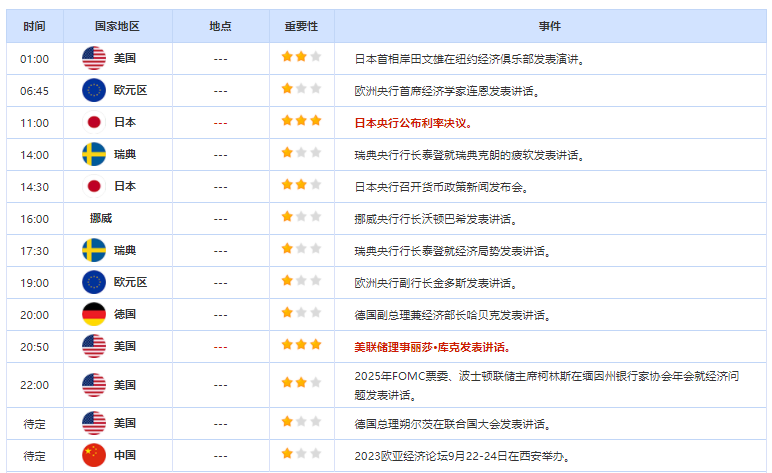Image resolution: width=772 pixels, height=473 pixels.
Task: Select event 2023欧亚经济论坛9月22-24日在西安举办
Action: [463, 456]
